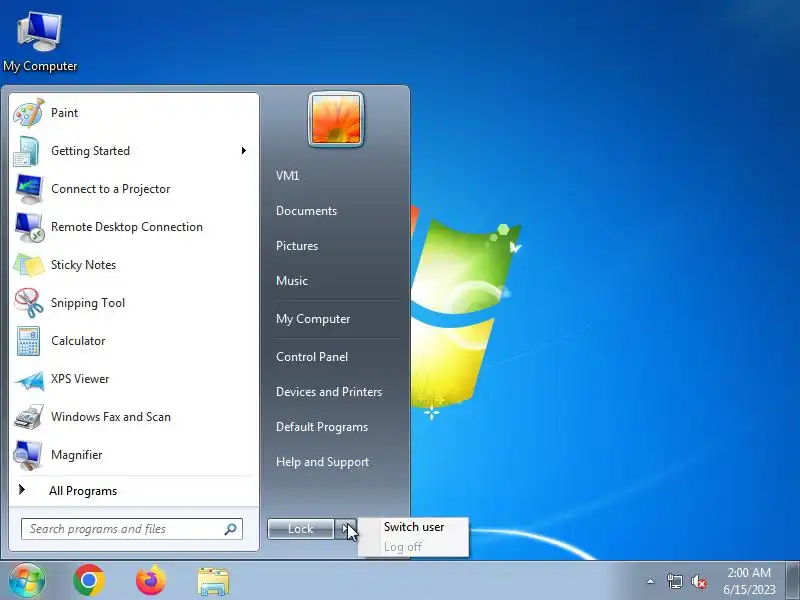
Task: Click the user account flower picture
Action: click(336, 119)
